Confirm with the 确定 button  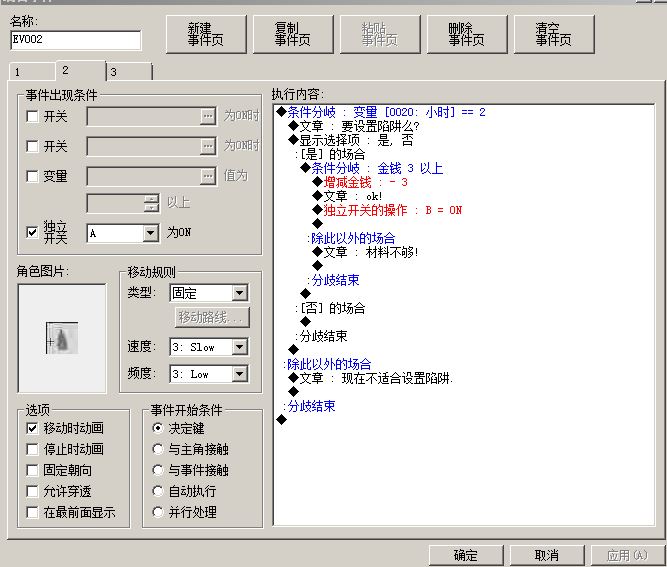(466, 555)
